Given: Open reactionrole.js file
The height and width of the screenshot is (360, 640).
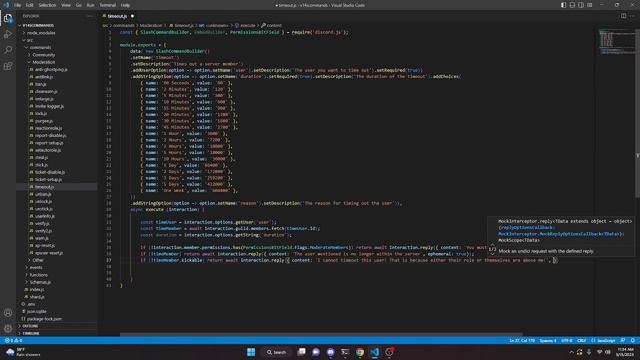Looking at the screenshot, I should [x=48, y=128].
